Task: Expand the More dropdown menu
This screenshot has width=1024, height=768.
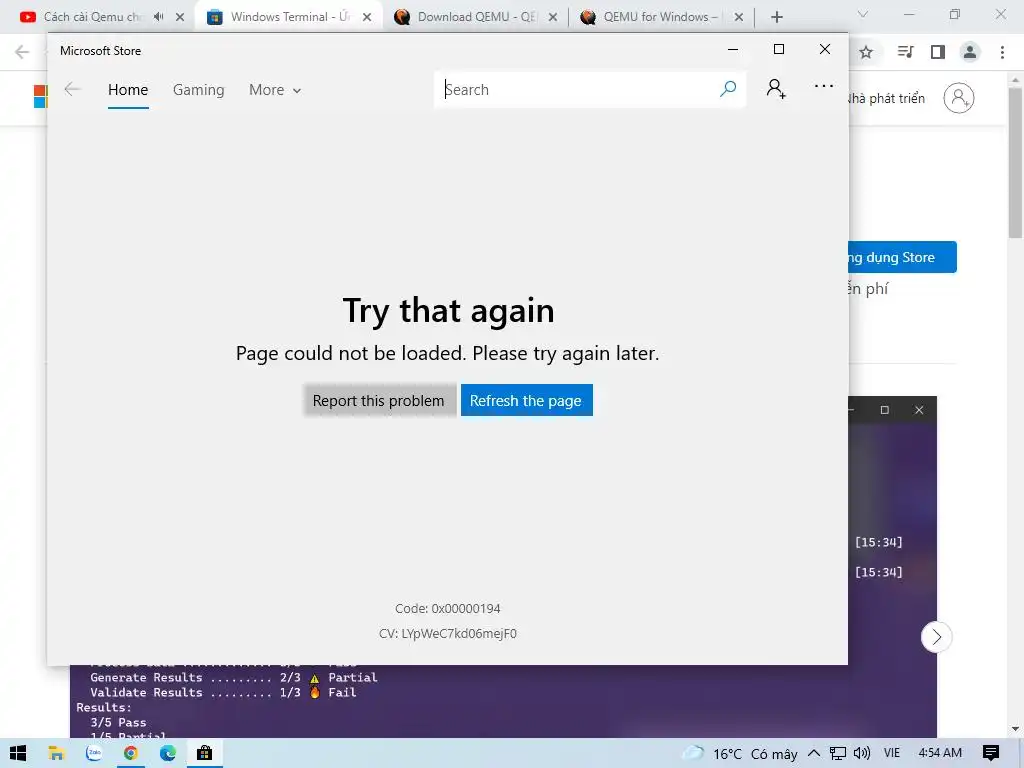Action: (x=275, y=89)
